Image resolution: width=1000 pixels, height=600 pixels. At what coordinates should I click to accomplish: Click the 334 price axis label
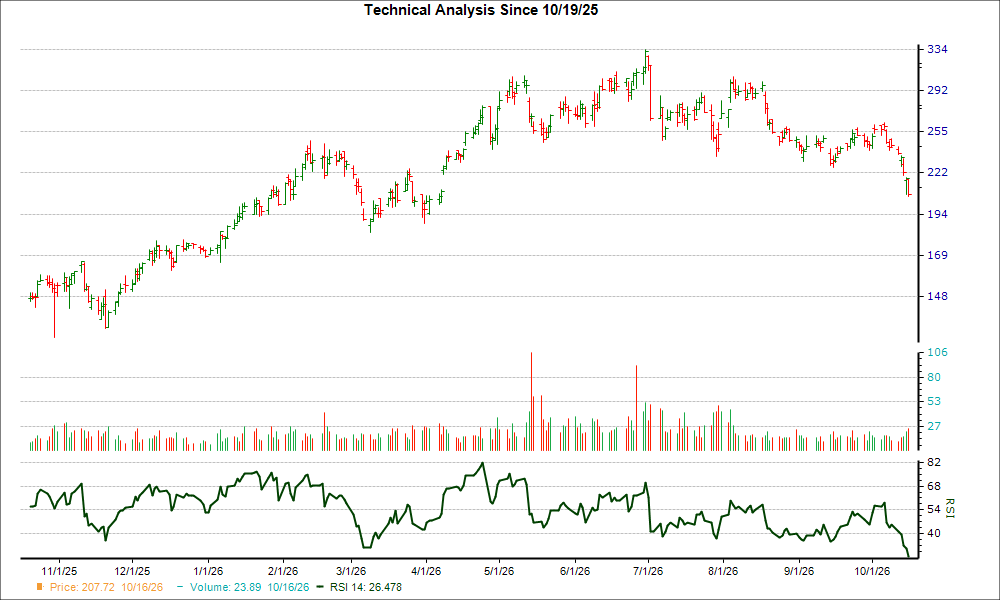(937, 49)
